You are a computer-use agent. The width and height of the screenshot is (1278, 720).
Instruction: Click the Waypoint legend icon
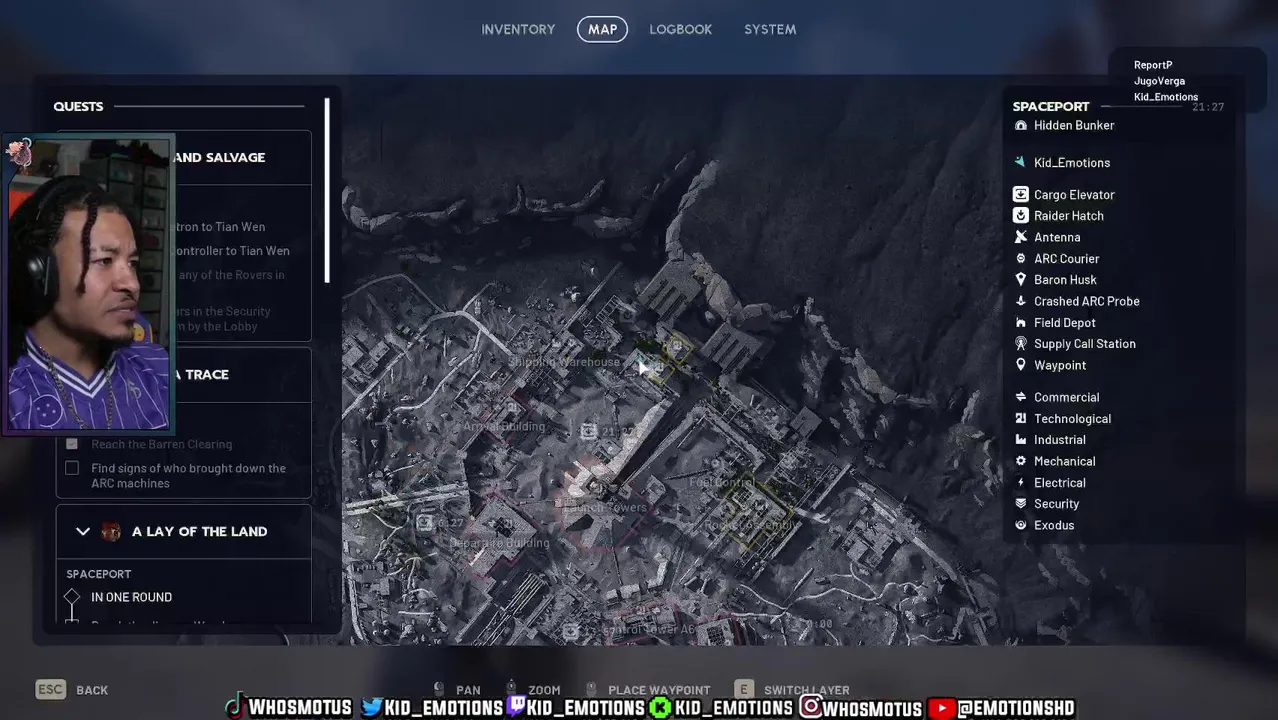[1020, 365]
